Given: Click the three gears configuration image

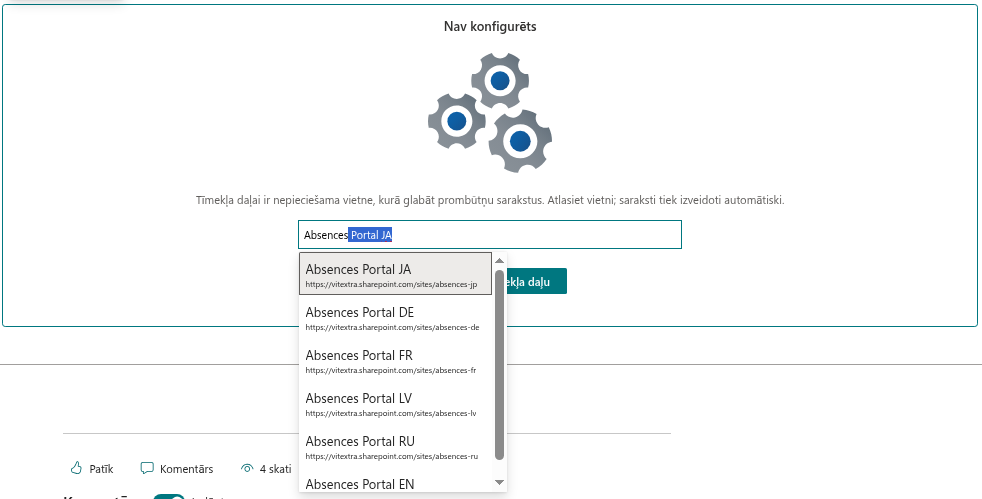Looking at the screenshot, I should [490, 113].
